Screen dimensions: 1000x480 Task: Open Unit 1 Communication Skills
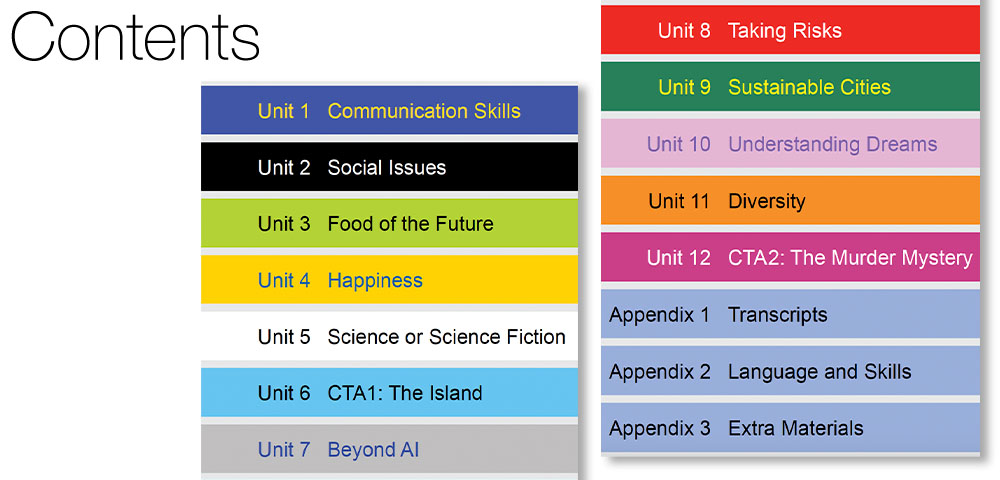click(x=389, y=110)
